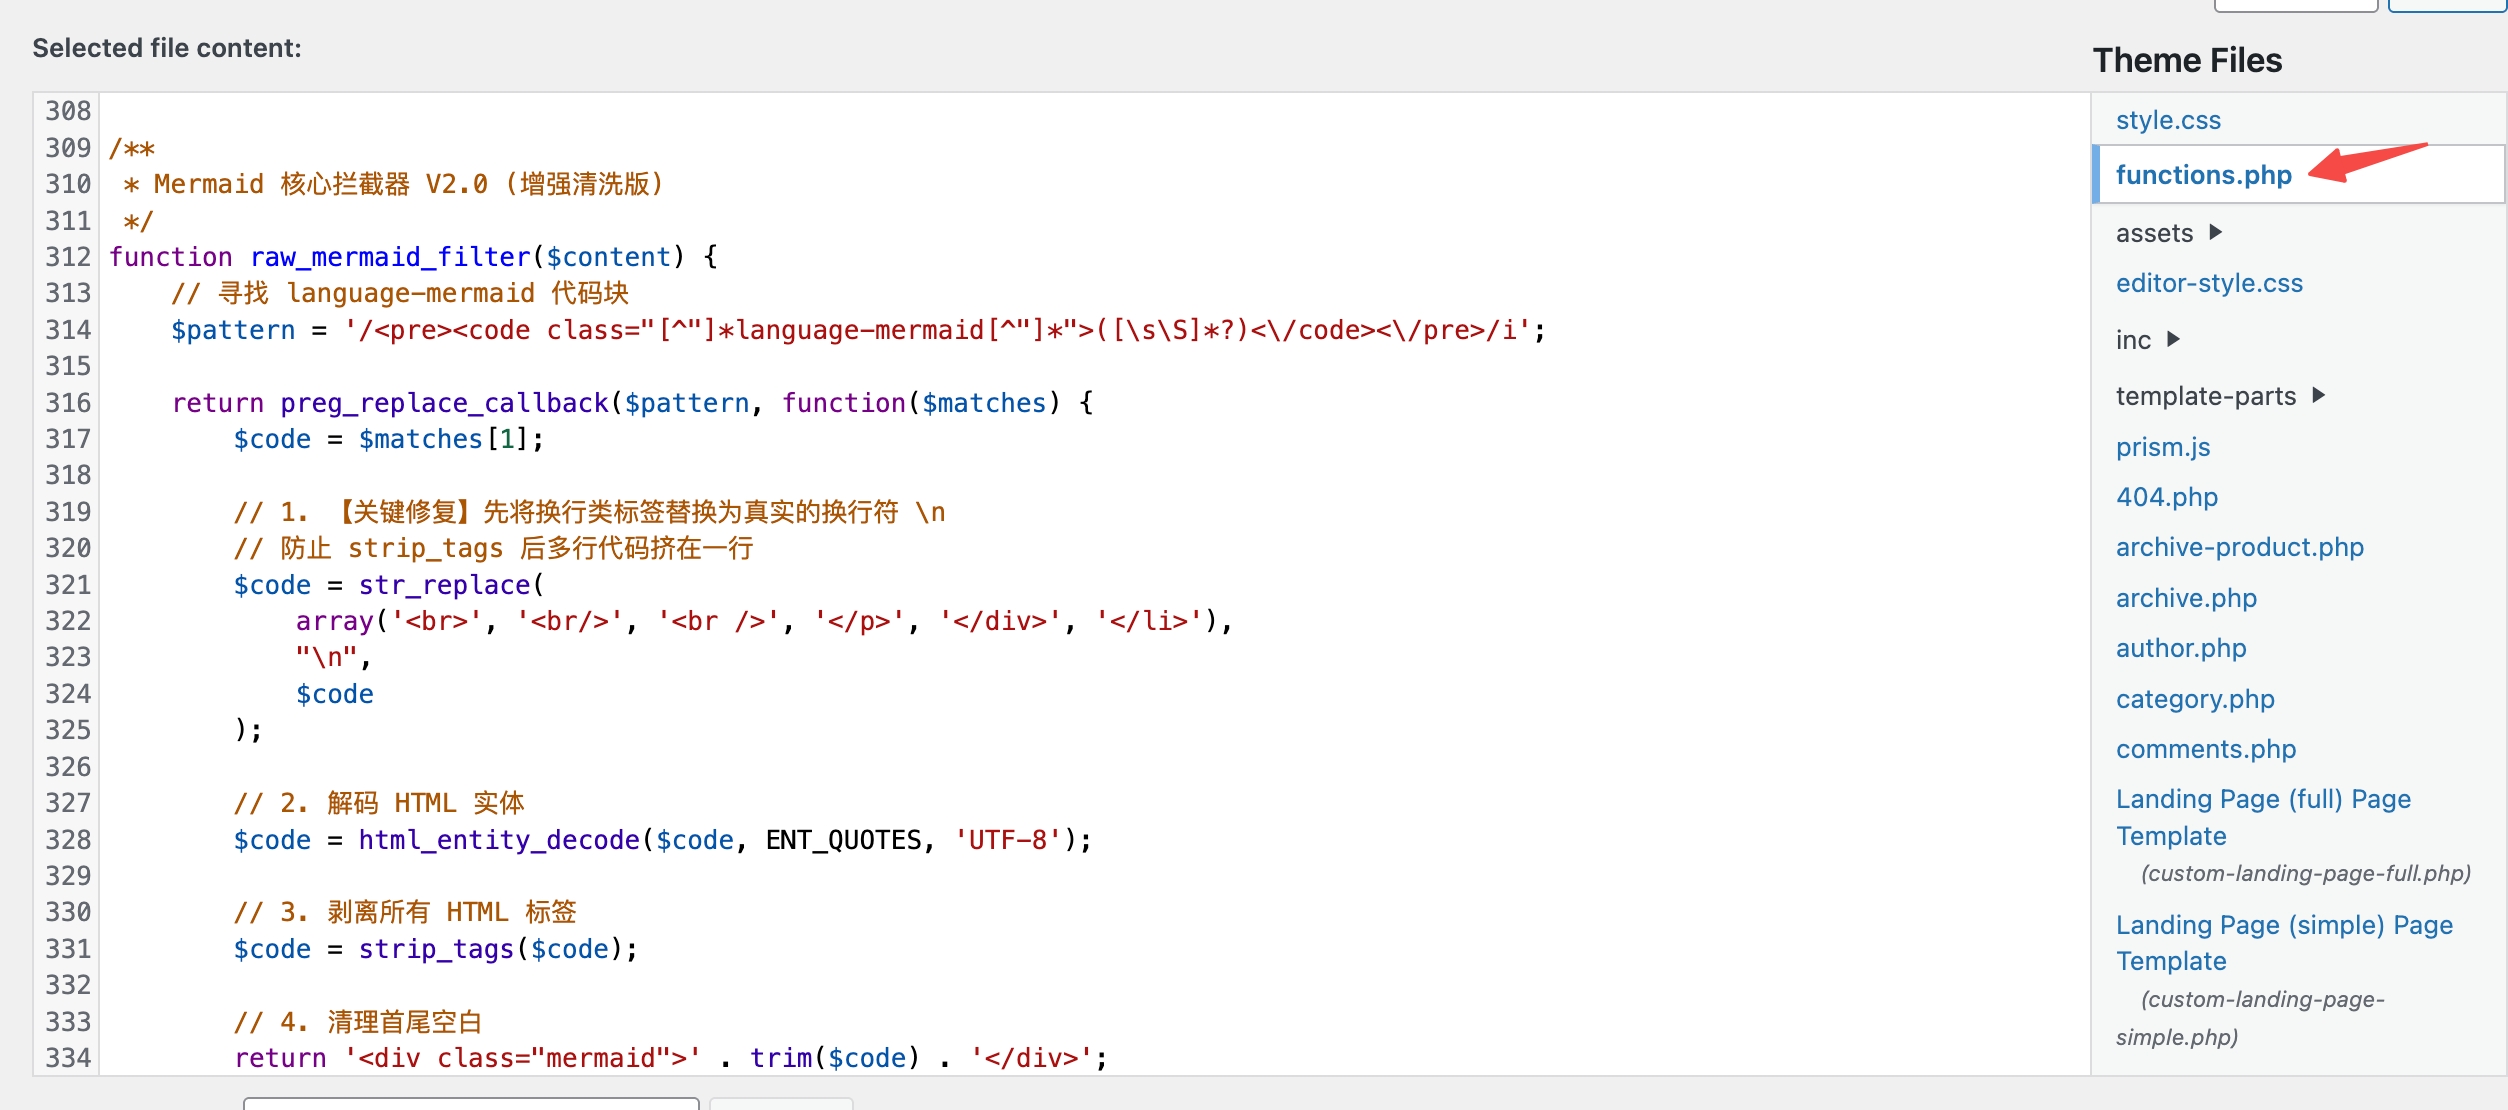Open the 404.php template
Screen dimensions: 2508x1110
2166,497
